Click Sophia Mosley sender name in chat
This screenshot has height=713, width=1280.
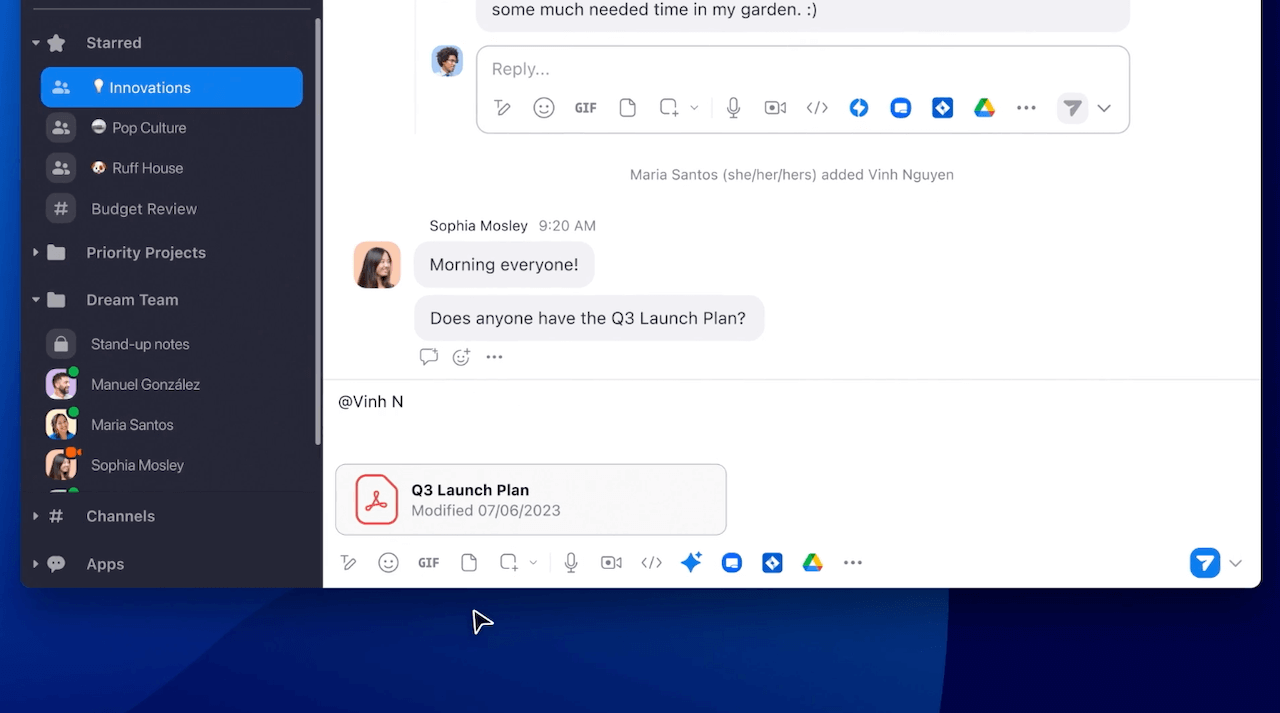pyautogui.click(x=478, y=226)
